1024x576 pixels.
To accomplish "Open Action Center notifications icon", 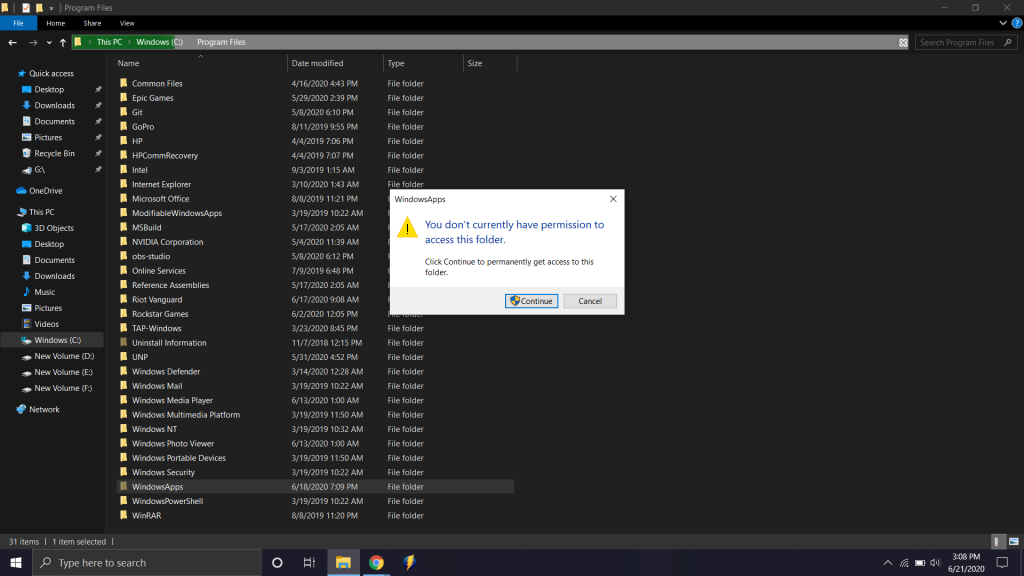I will (1002, 562).
